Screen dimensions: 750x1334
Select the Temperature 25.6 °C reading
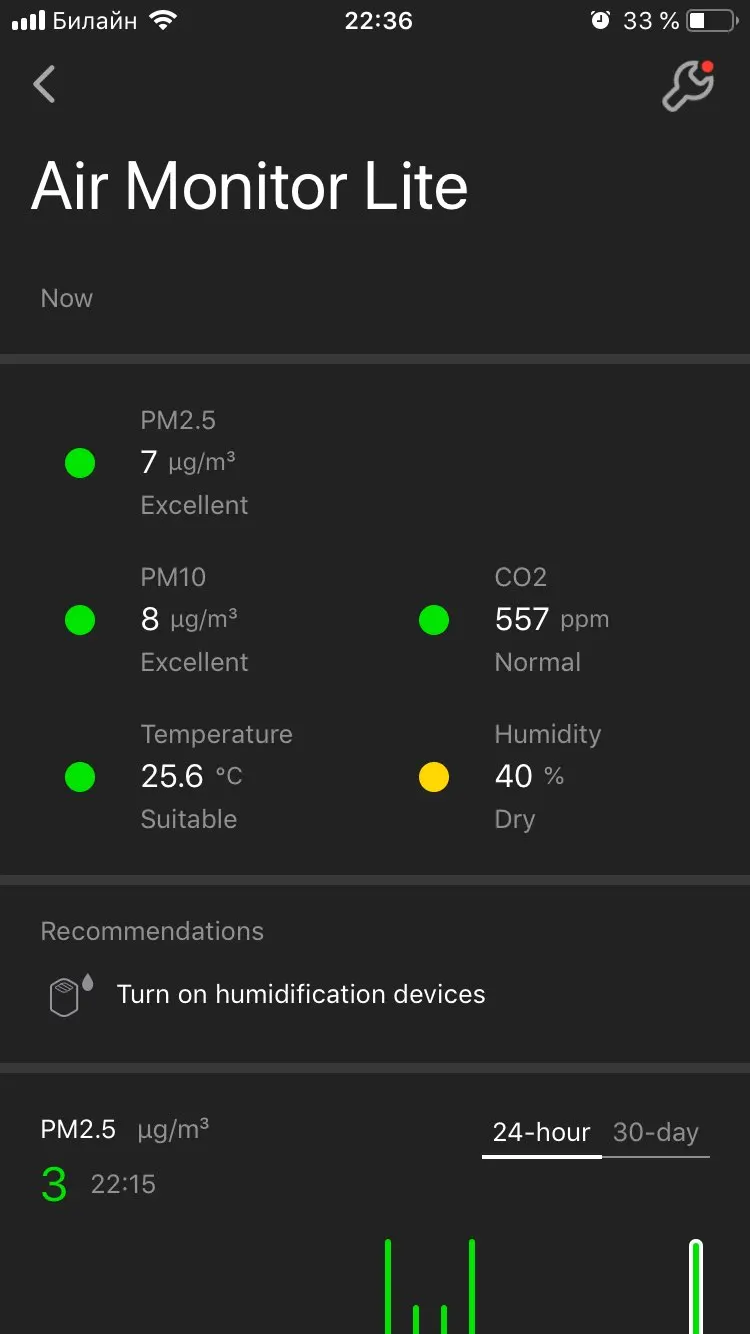192,777
